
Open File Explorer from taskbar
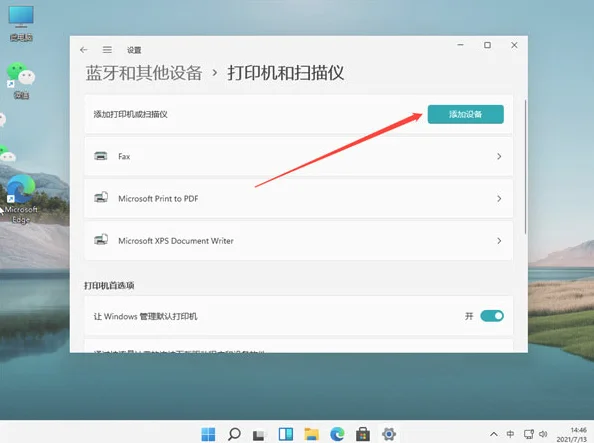311,434
